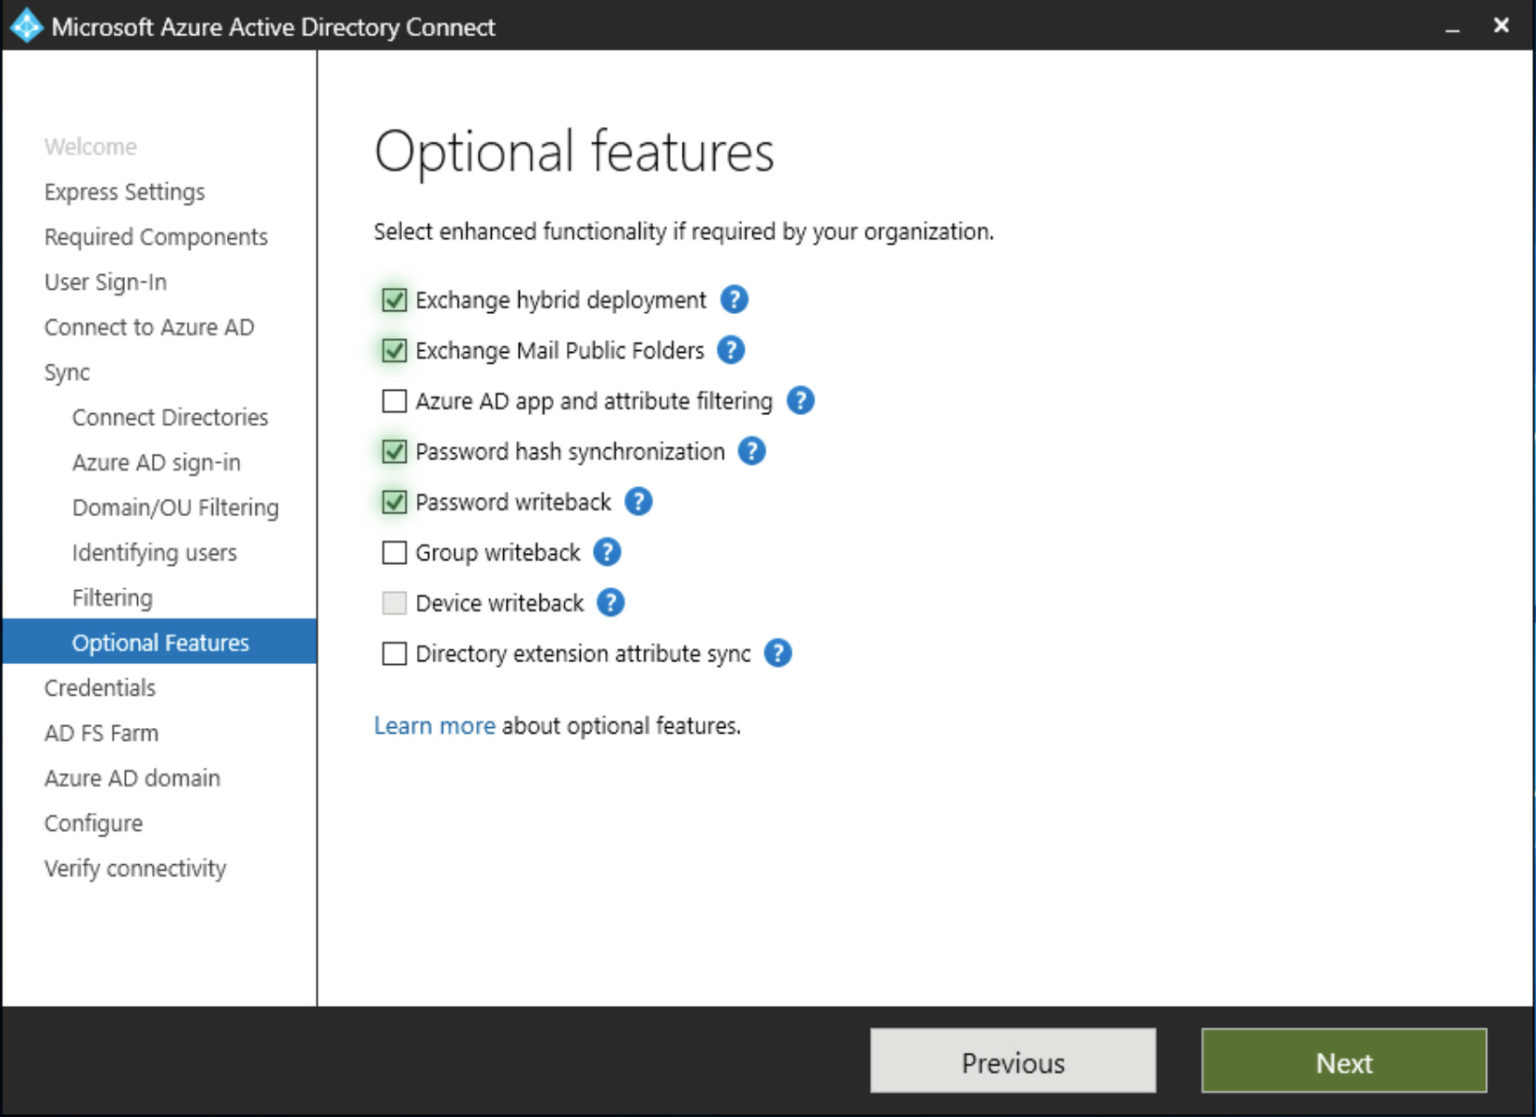This screenshot has width=1536, height=1117.
Task: Open help for Password writeback
Action: [638, 501]
